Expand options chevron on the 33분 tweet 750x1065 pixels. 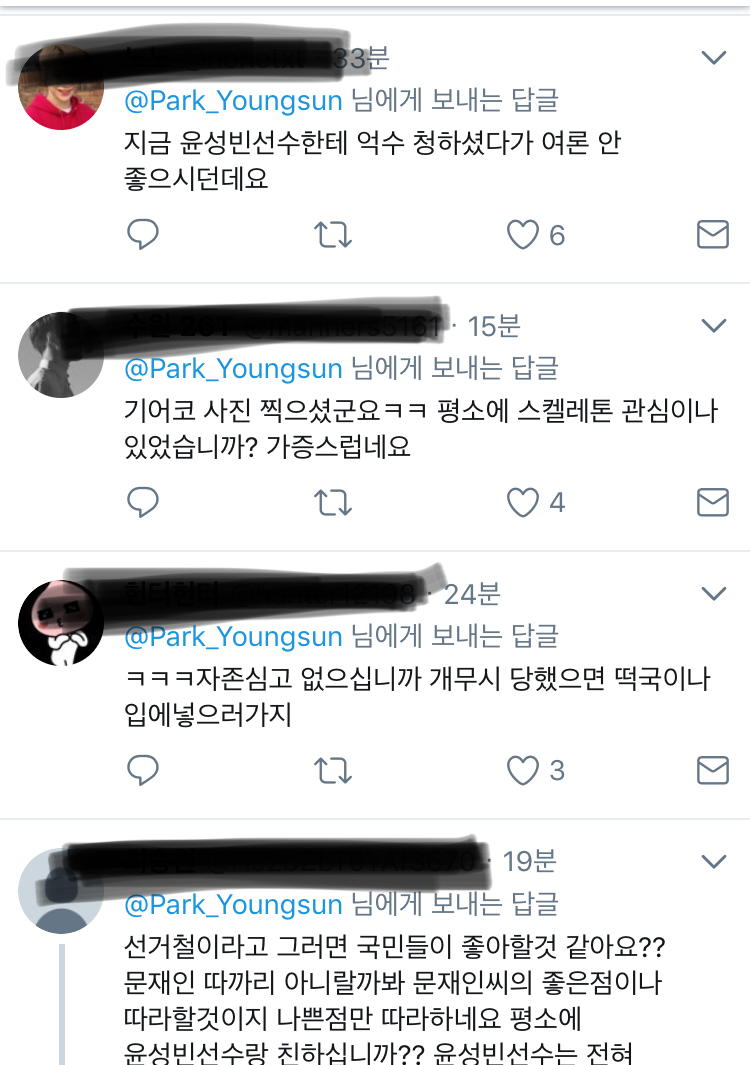[714, 57]
